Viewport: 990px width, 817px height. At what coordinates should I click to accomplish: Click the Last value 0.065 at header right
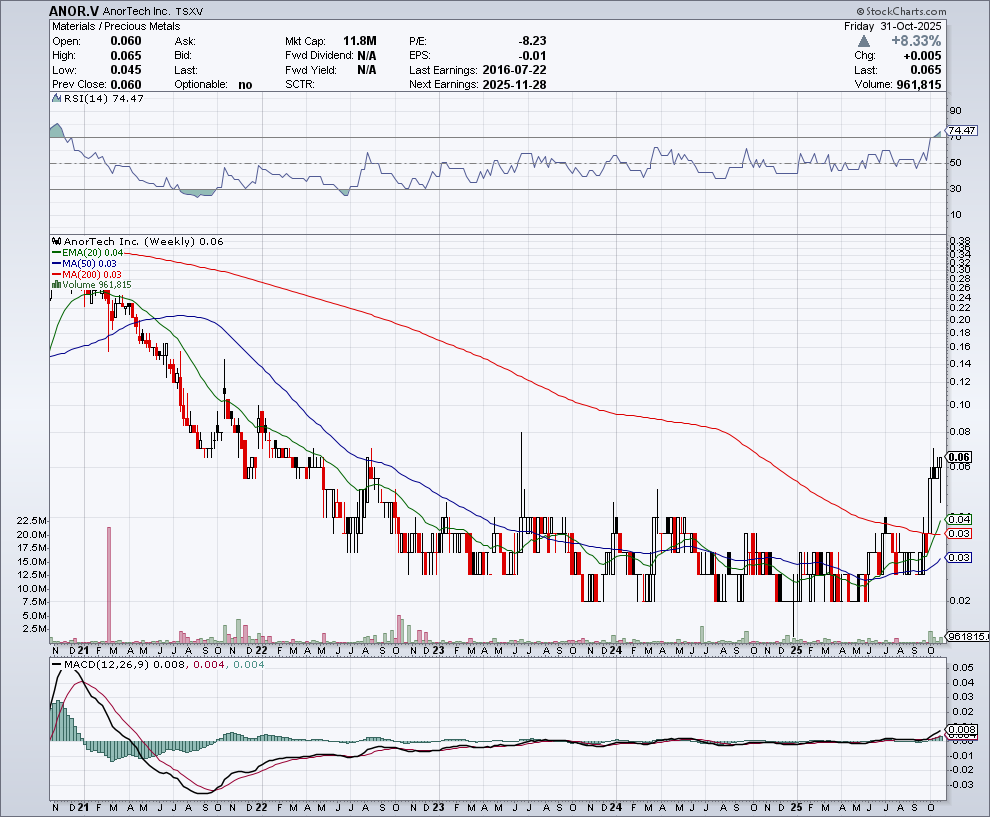point(926,70)
